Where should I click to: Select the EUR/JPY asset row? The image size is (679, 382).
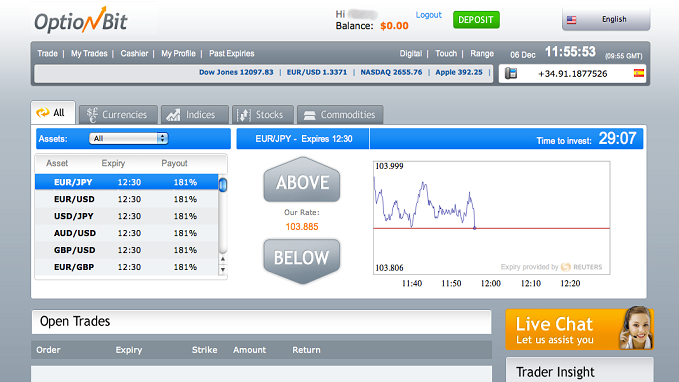coord(126,182)
